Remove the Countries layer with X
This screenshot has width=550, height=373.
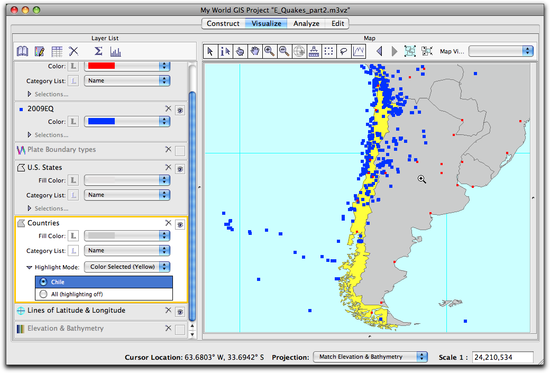click(168, 223)
